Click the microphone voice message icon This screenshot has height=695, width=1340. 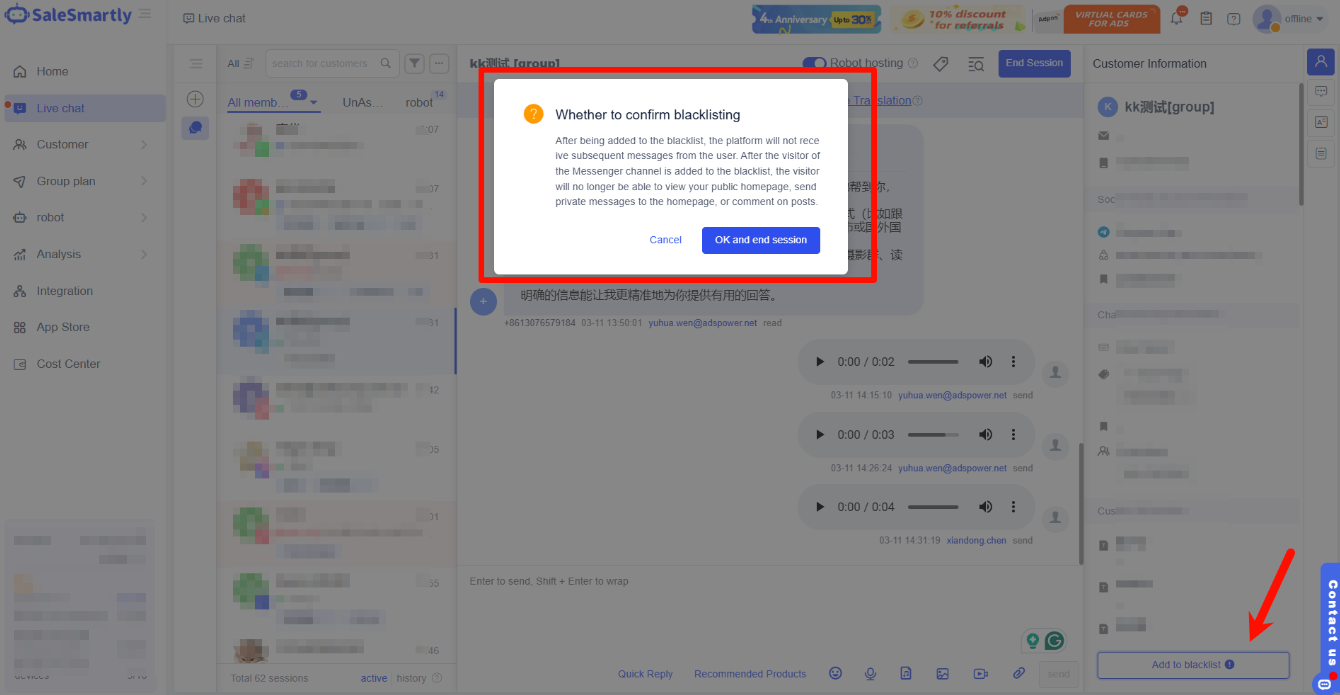pos(870,674)
